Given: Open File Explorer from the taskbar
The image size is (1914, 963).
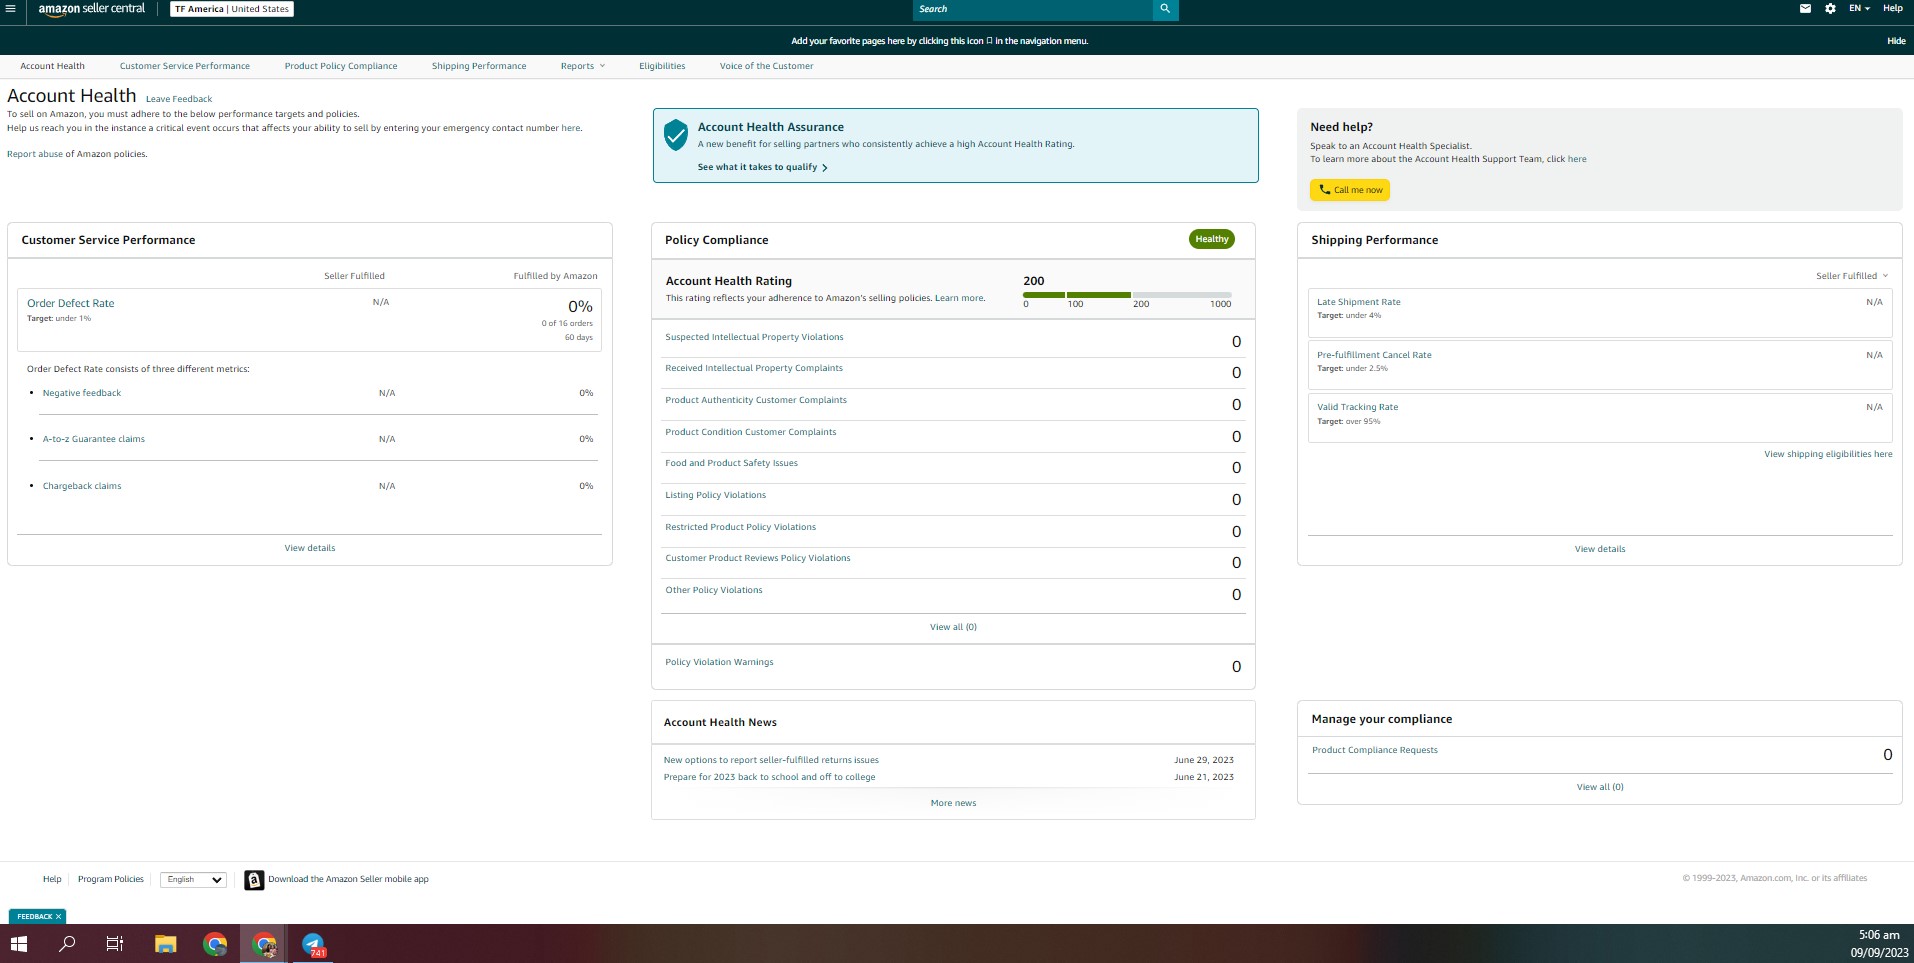Looking at the screenshot, I should [165, 944].
